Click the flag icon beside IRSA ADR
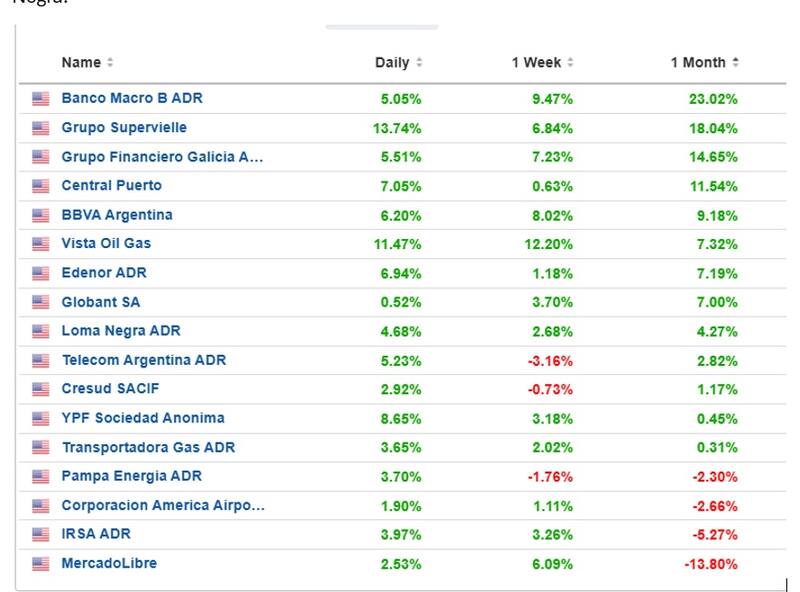 coord(40,535)
